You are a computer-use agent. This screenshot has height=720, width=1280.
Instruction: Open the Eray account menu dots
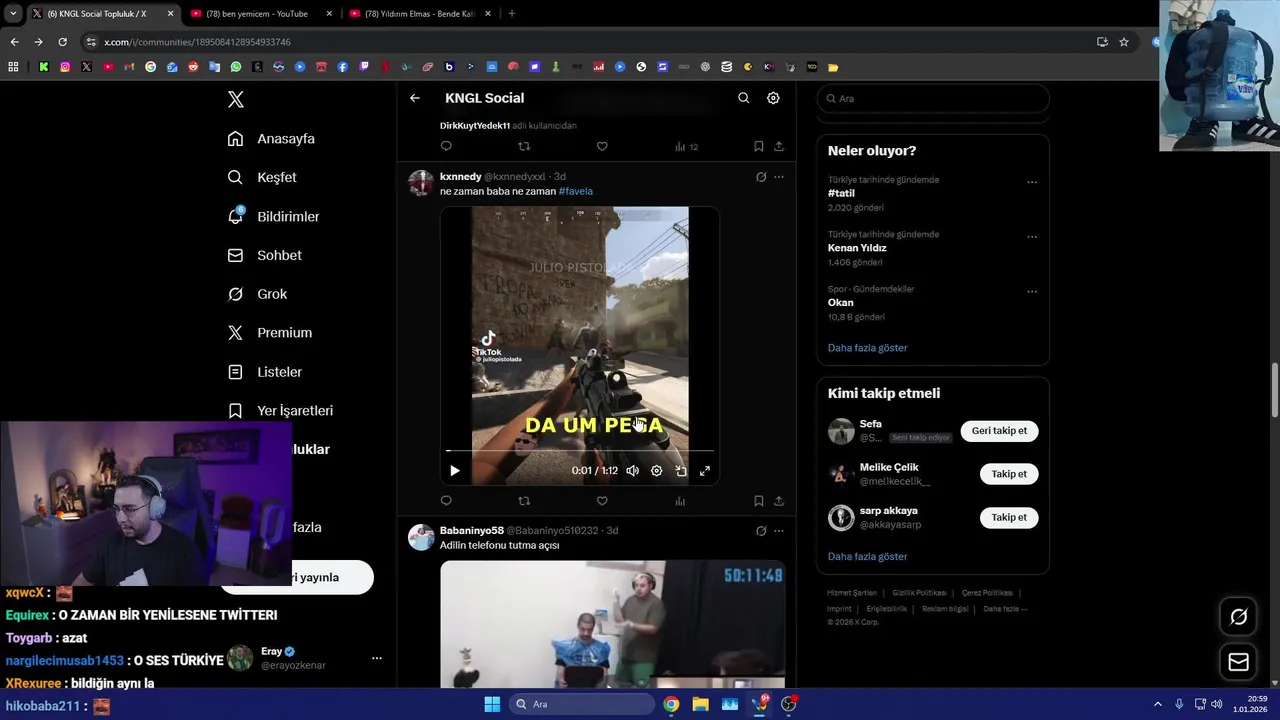(x=377, y=658)
